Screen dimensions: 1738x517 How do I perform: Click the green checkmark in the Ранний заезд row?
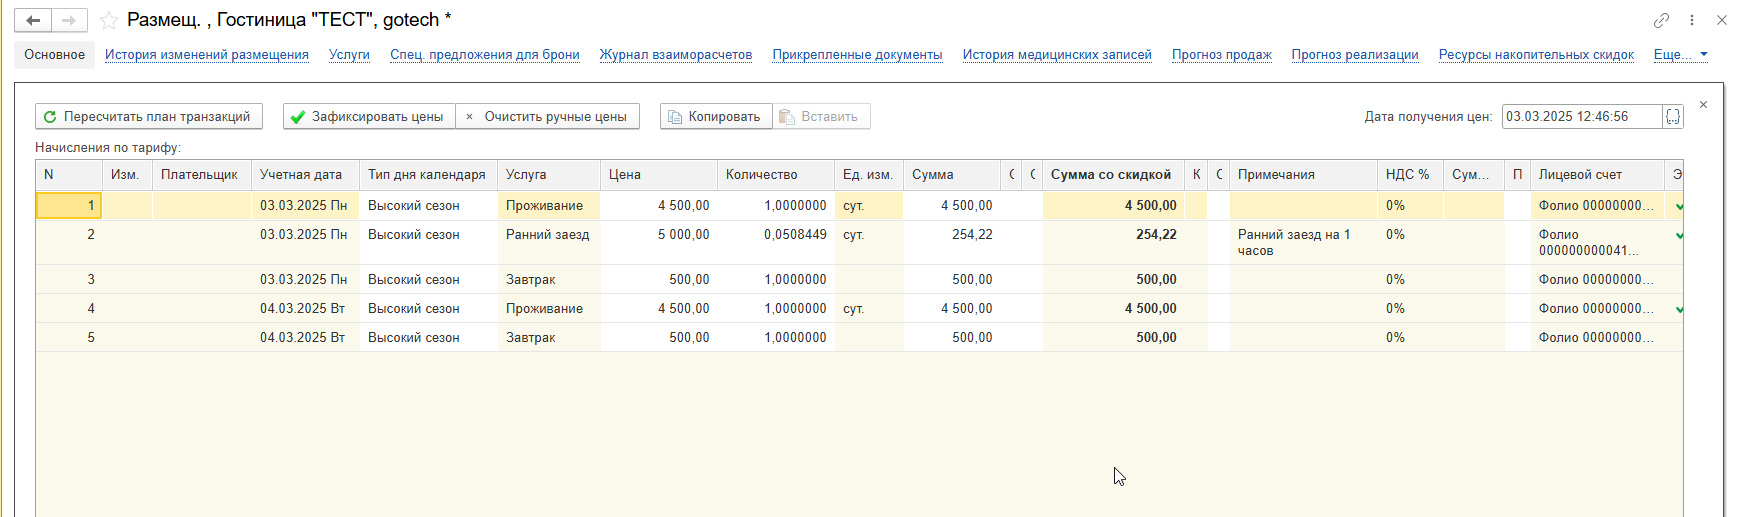click(x=1679, y=236)
